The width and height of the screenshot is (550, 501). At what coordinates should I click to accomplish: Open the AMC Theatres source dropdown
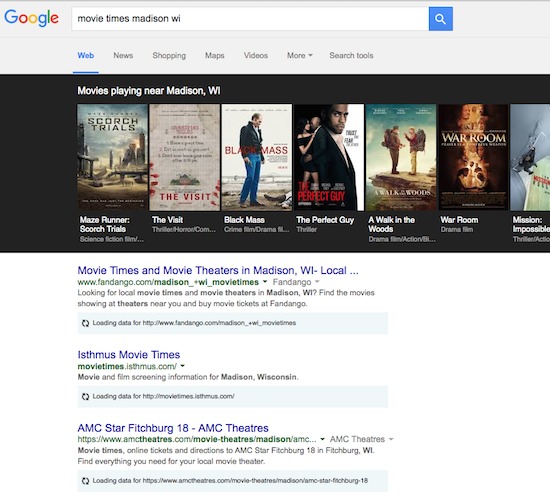click(361, 439)
